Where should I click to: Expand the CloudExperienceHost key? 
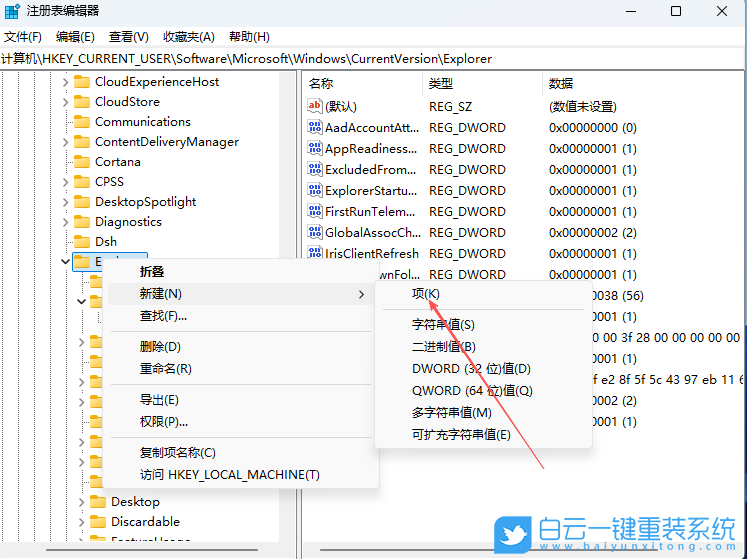65,82
